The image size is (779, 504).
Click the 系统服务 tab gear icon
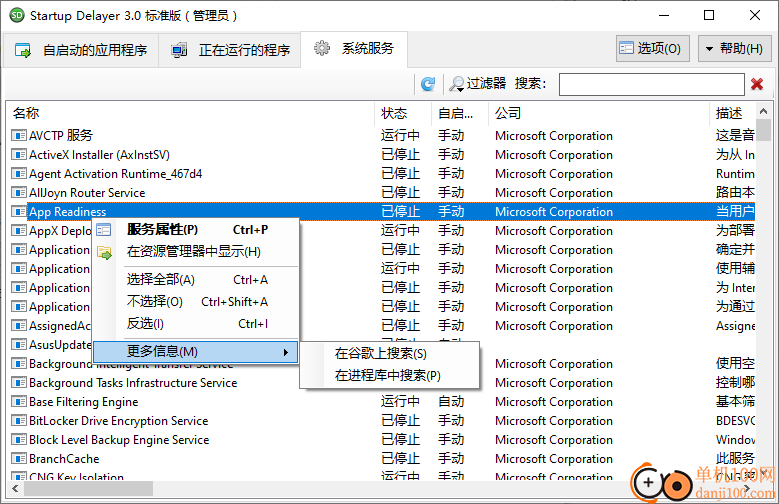click(321, 48)
